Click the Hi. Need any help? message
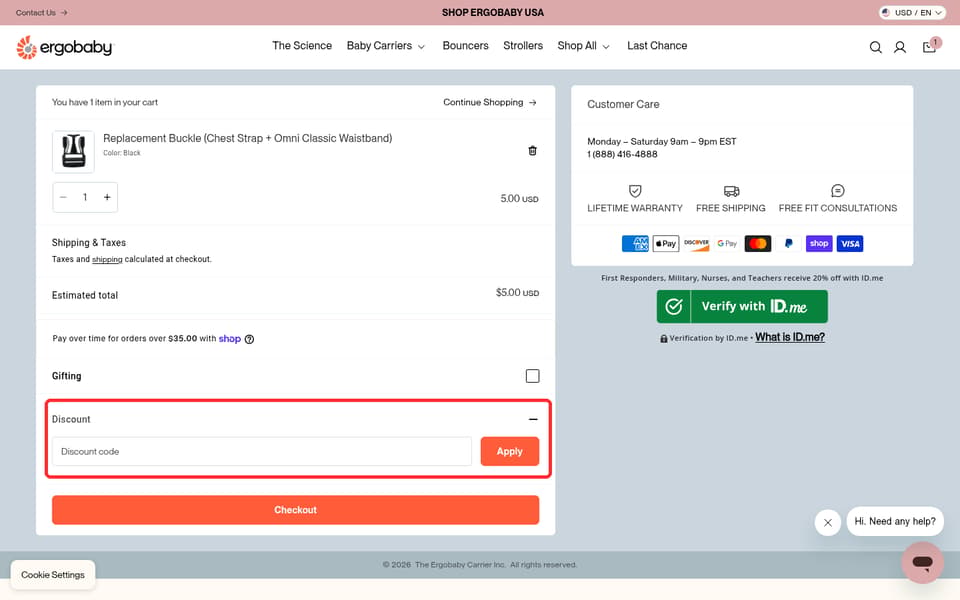This screenshot has width=960, height=600. (x=894, y=522)
